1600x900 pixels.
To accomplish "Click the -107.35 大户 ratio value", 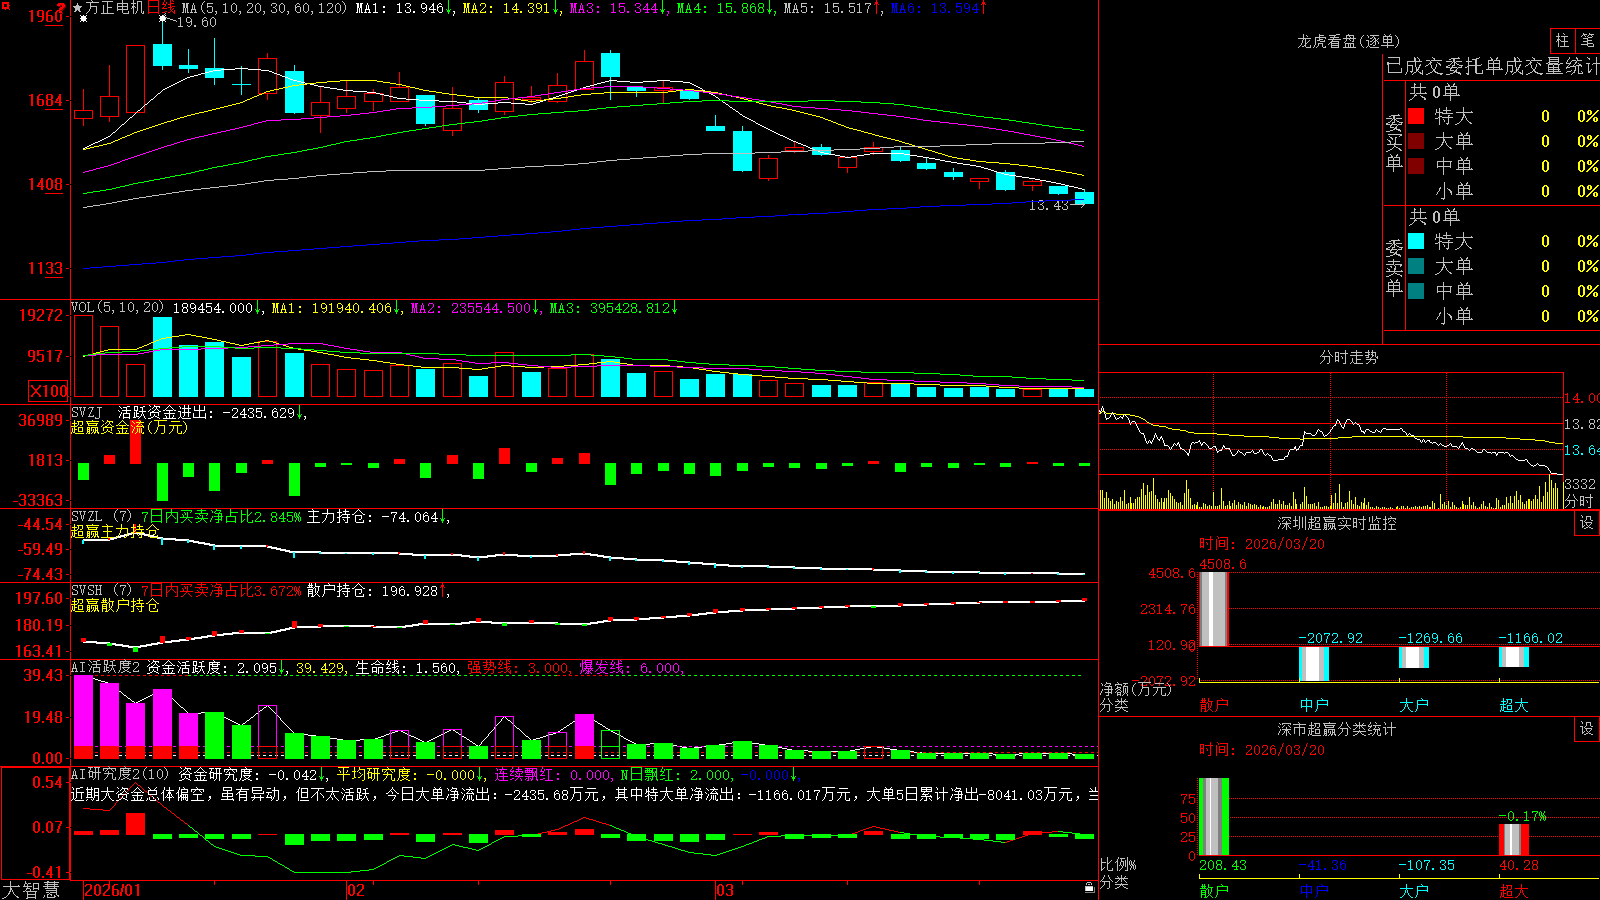I will point(1427,865).
